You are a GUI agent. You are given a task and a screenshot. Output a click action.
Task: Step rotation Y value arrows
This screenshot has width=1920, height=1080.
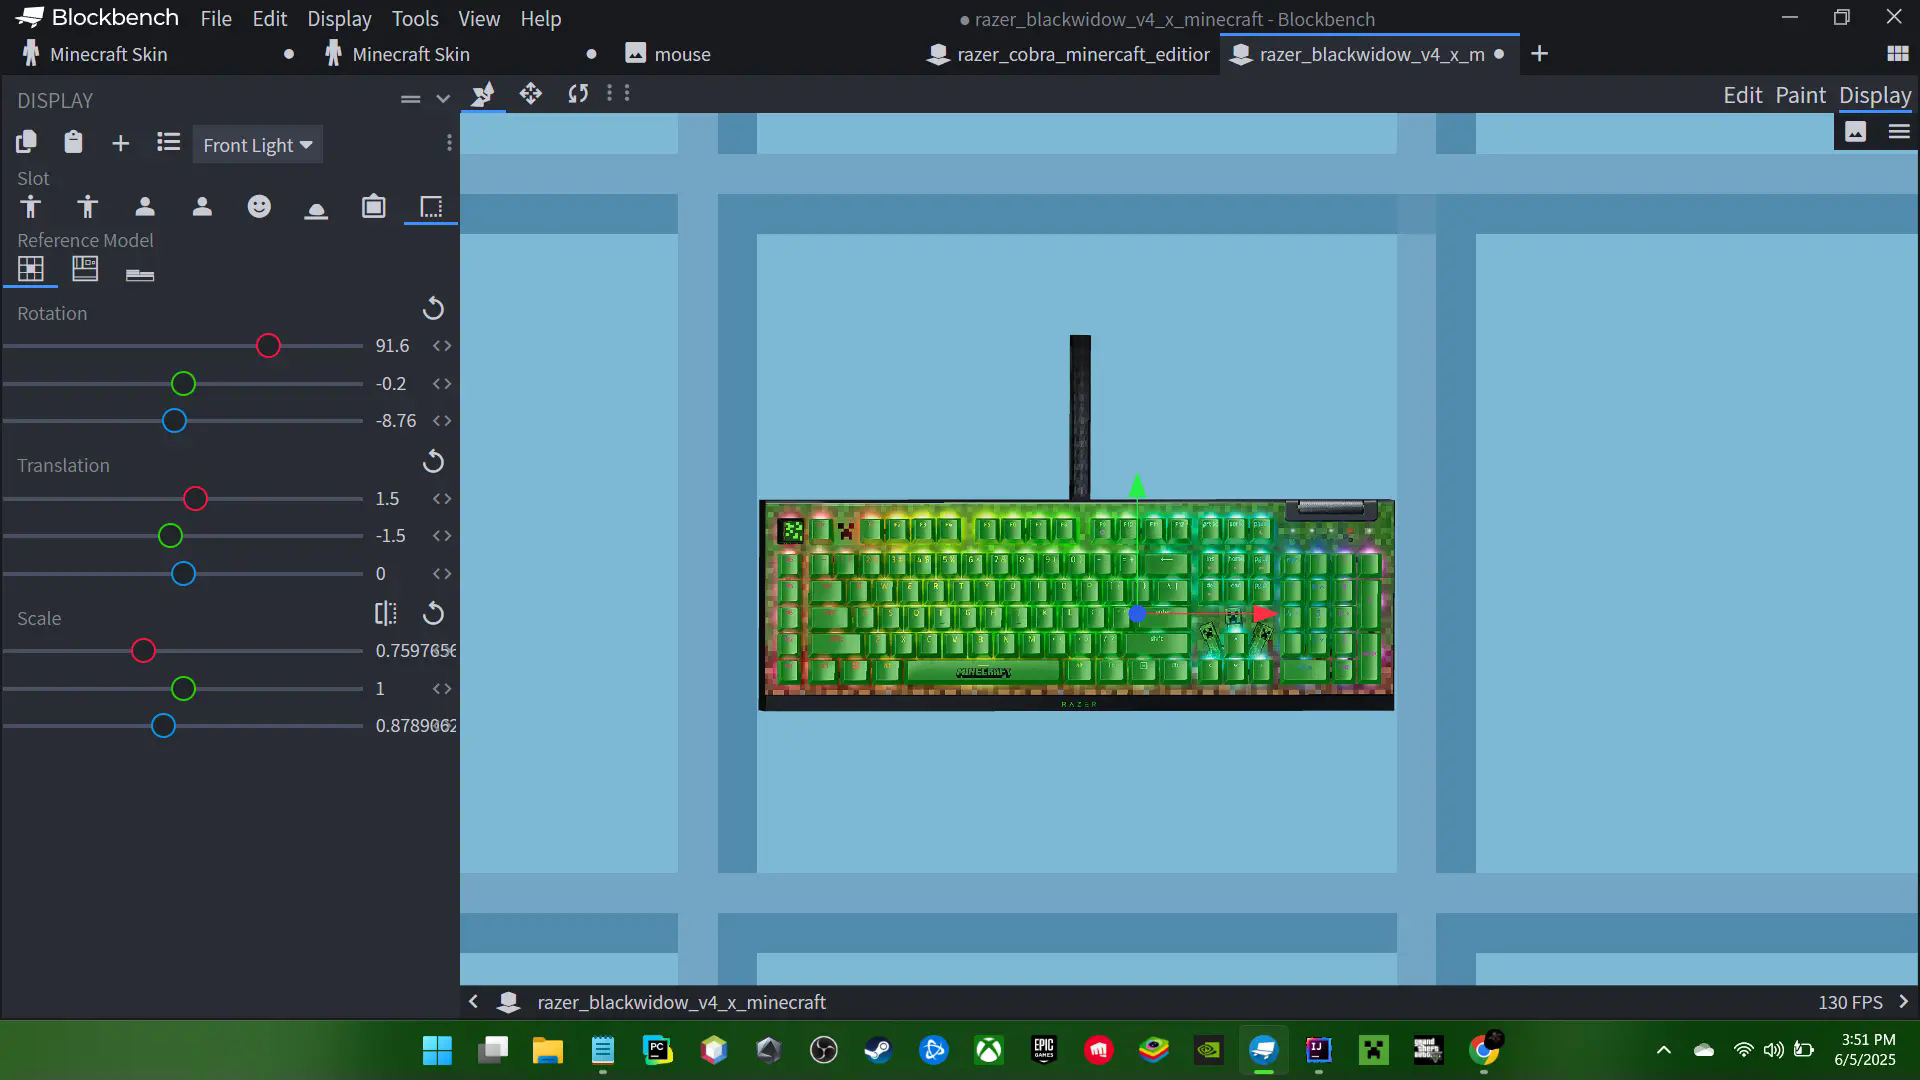[x=442, y=384]
